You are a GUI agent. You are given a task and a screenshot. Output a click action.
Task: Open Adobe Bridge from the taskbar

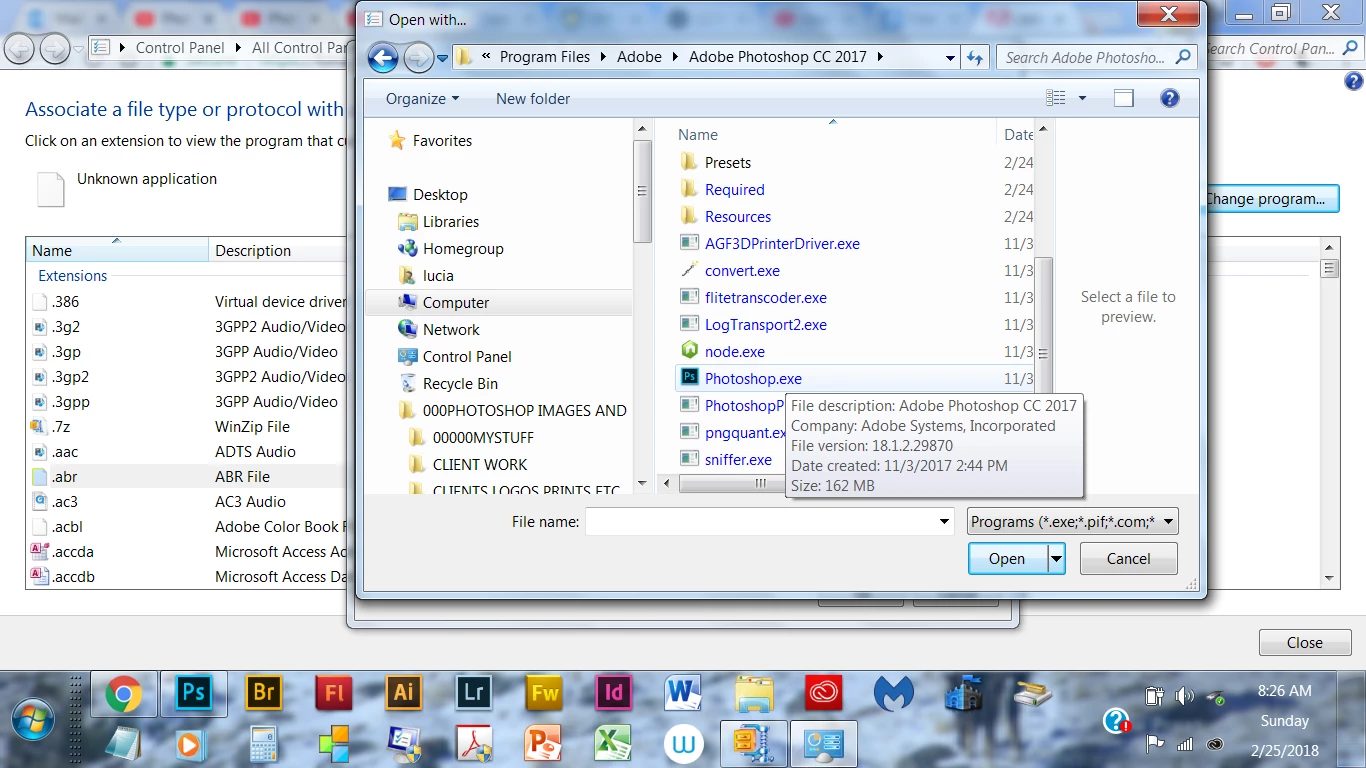click(264, 692)
